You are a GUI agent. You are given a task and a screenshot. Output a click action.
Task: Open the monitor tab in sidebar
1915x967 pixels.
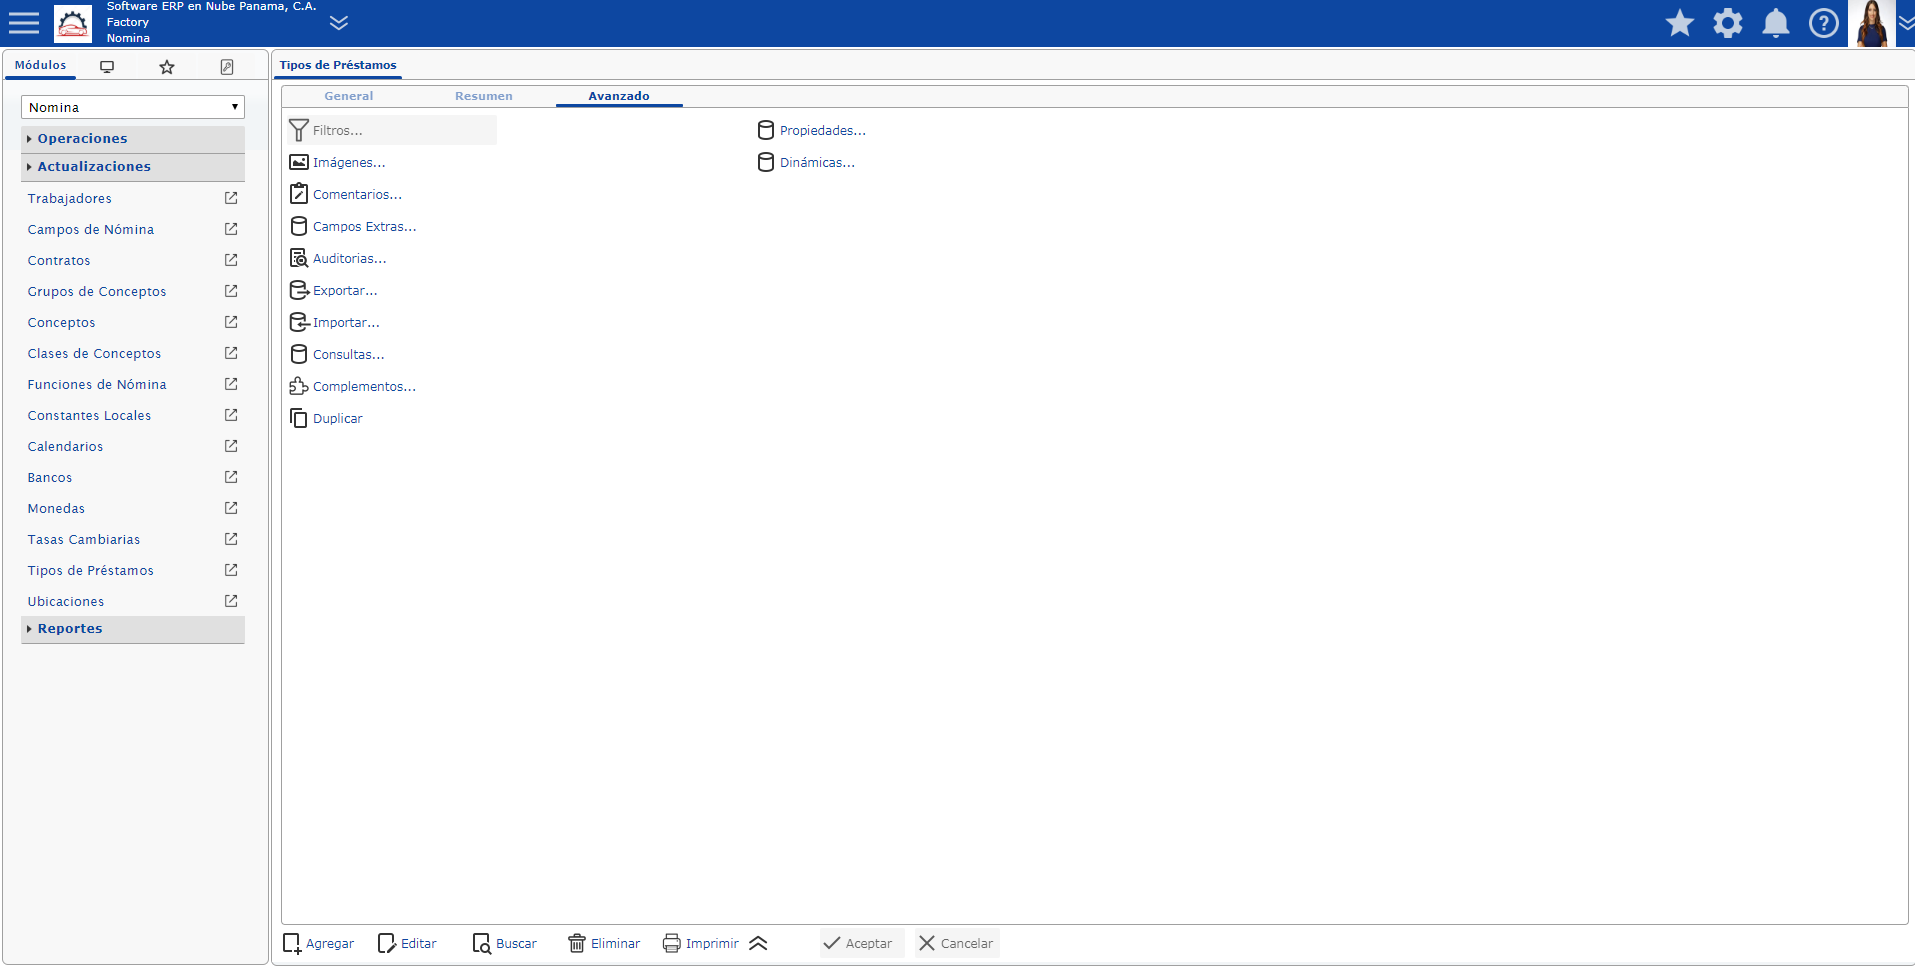pos(107,67)
